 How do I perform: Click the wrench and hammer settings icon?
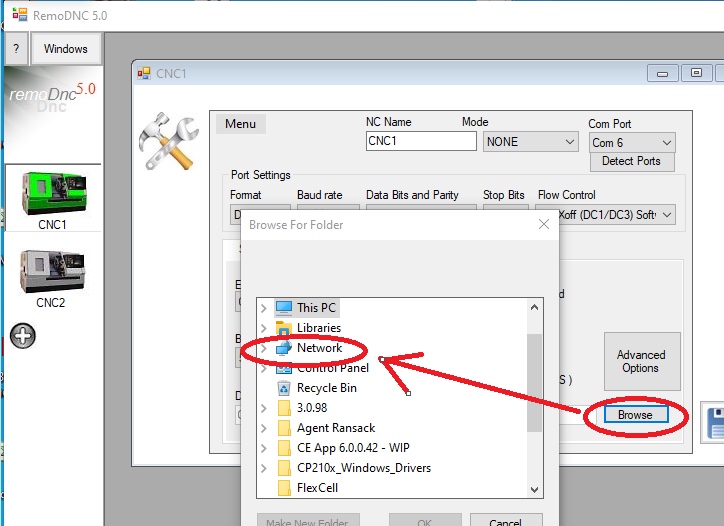[168, 141]
